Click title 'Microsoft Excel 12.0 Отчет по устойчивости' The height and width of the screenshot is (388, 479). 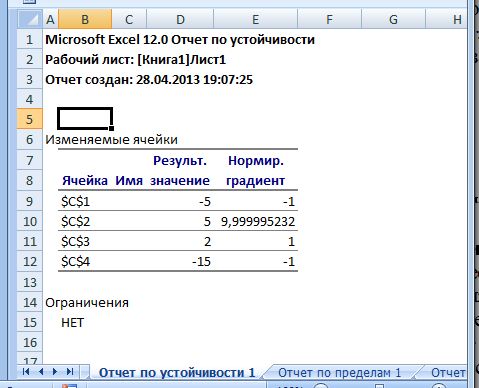(x=180, y=40)
